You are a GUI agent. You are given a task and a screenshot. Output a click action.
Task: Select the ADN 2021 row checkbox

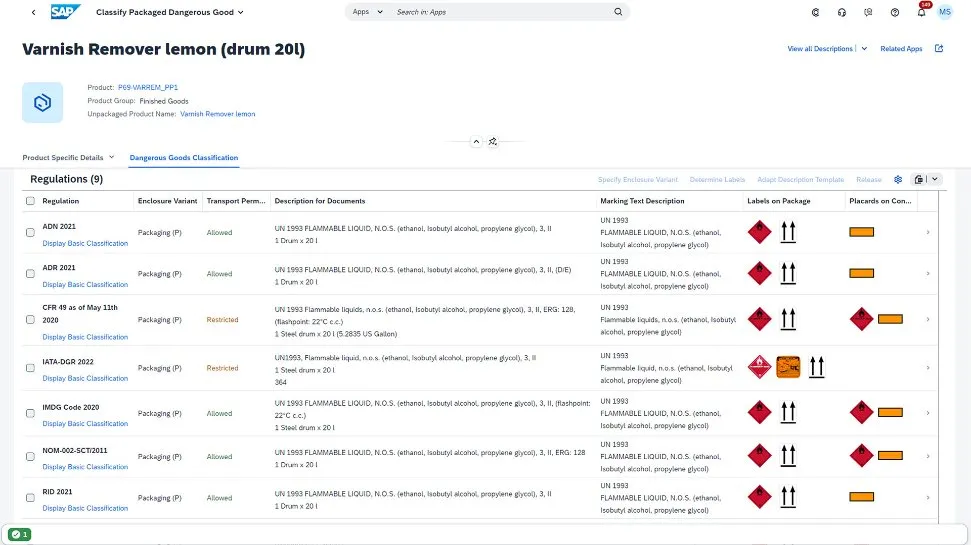pyautogui.click(x=30, y=233)
